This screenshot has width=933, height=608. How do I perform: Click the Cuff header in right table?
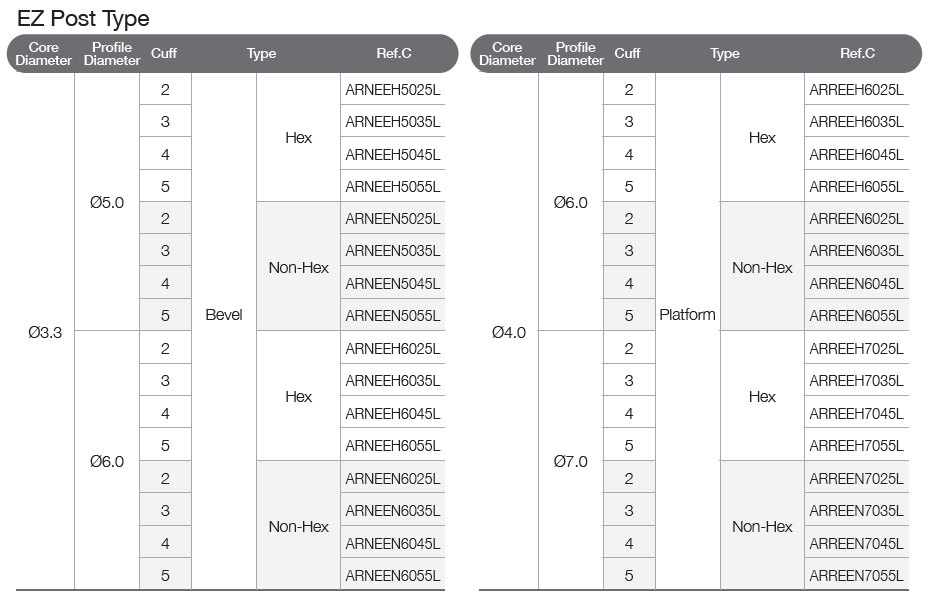[627, 53]
